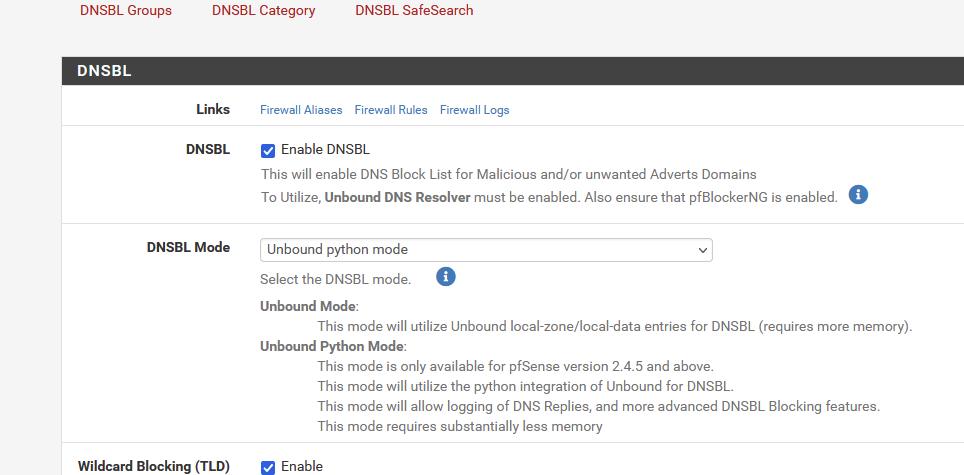Click the 'Malicious and/or unwanted Adverts Domains' line
Screen dimensions: 964x475
tap(509, 174)
